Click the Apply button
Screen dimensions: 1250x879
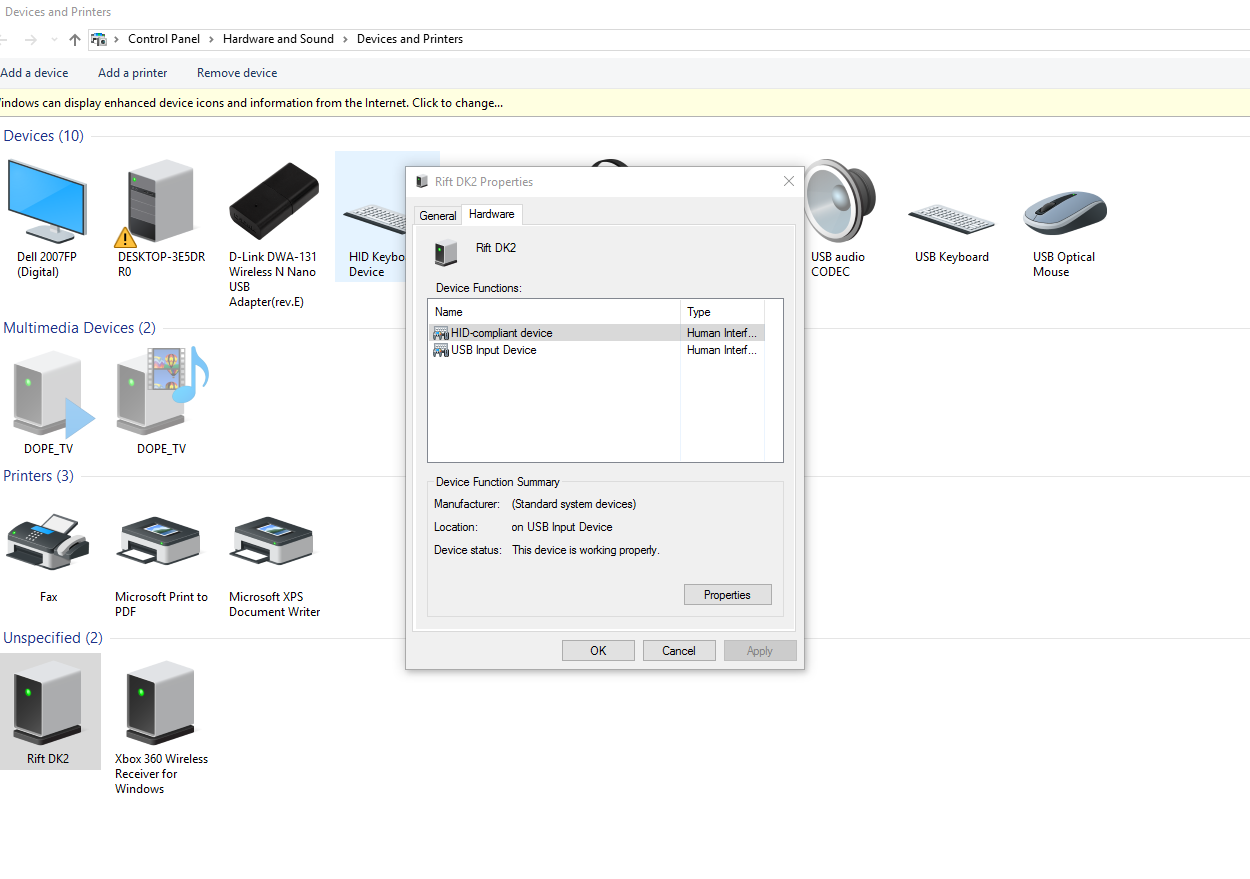[760, 651]
